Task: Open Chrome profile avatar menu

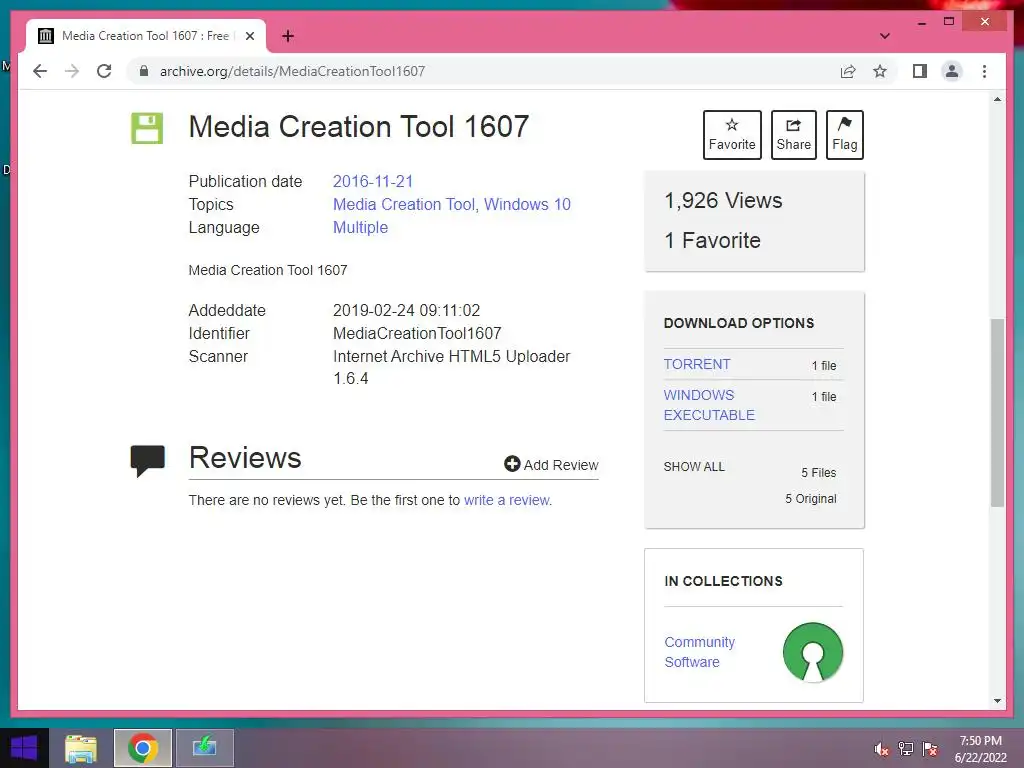Action: tap(952, 71)
